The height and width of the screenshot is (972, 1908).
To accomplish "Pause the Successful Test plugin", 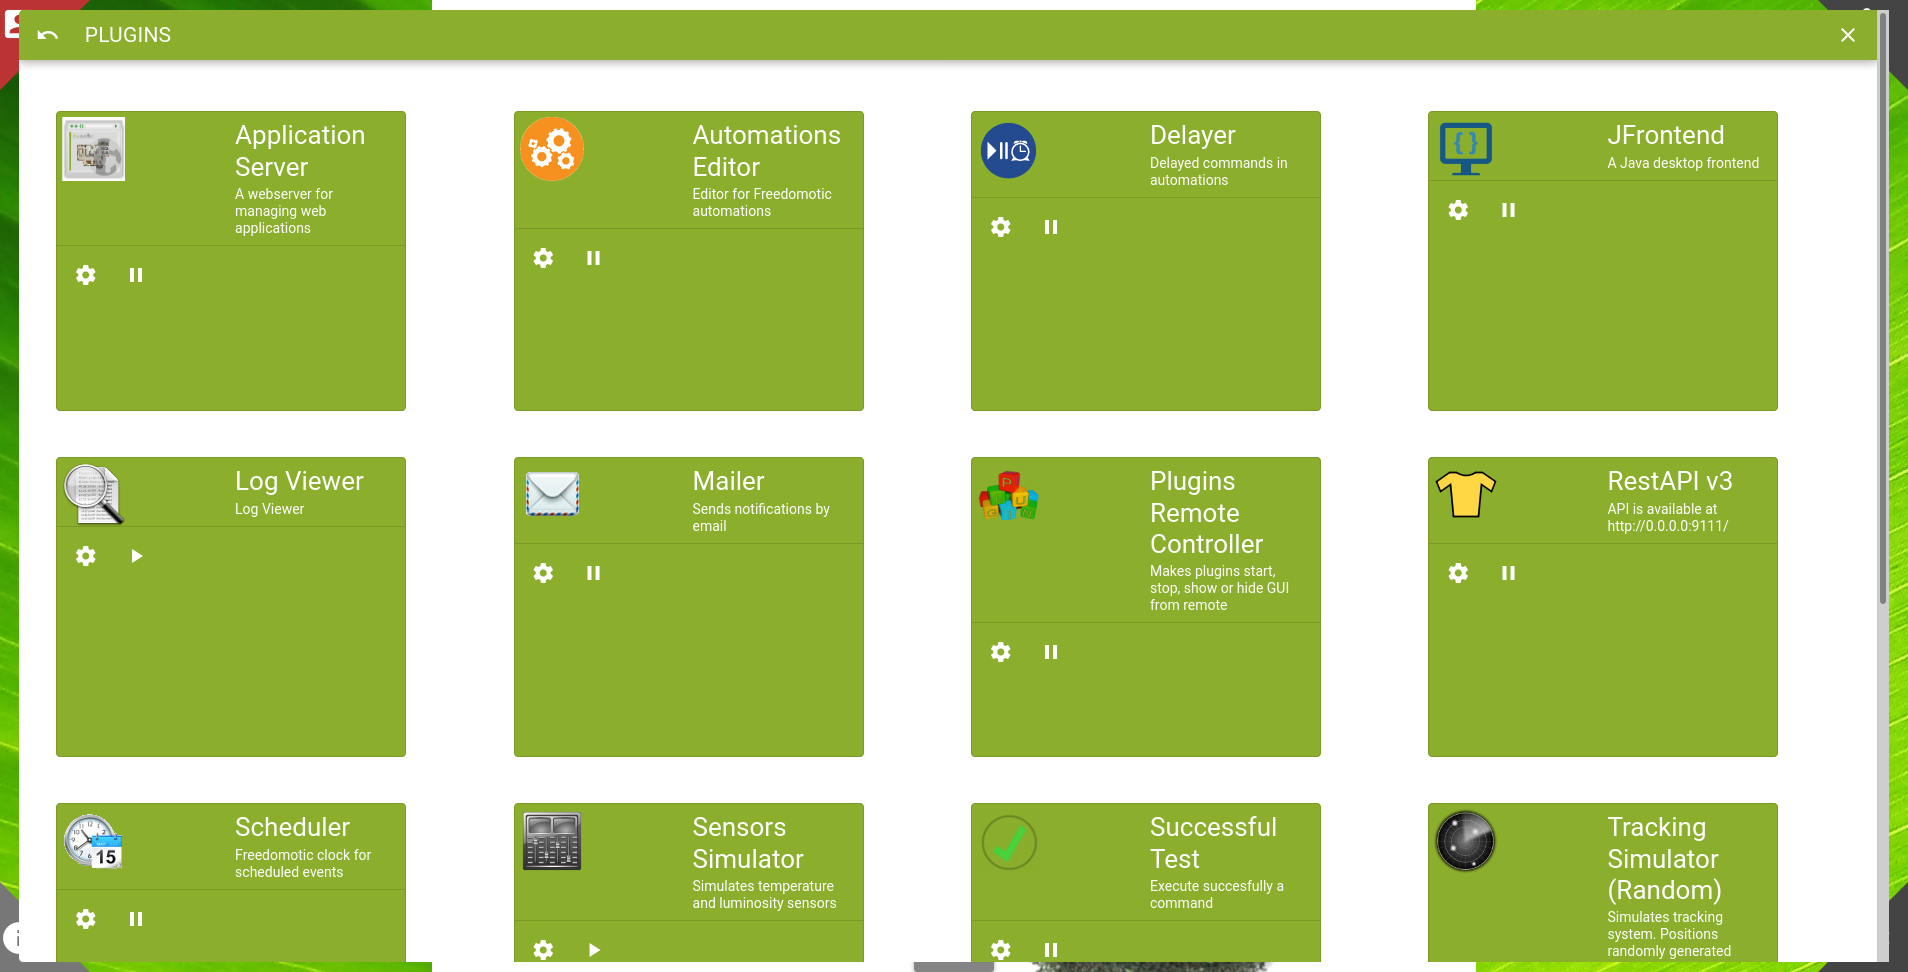I will (1050, 950).
